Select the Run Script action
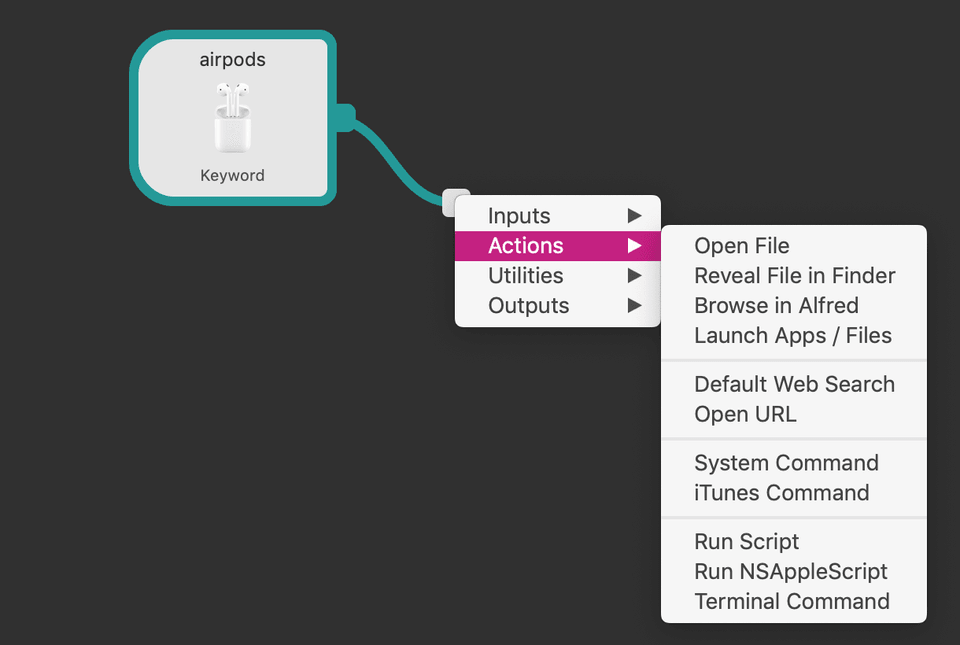Image resolution: width=960 pixels, height=645 pixels. (x=746, y=542)
